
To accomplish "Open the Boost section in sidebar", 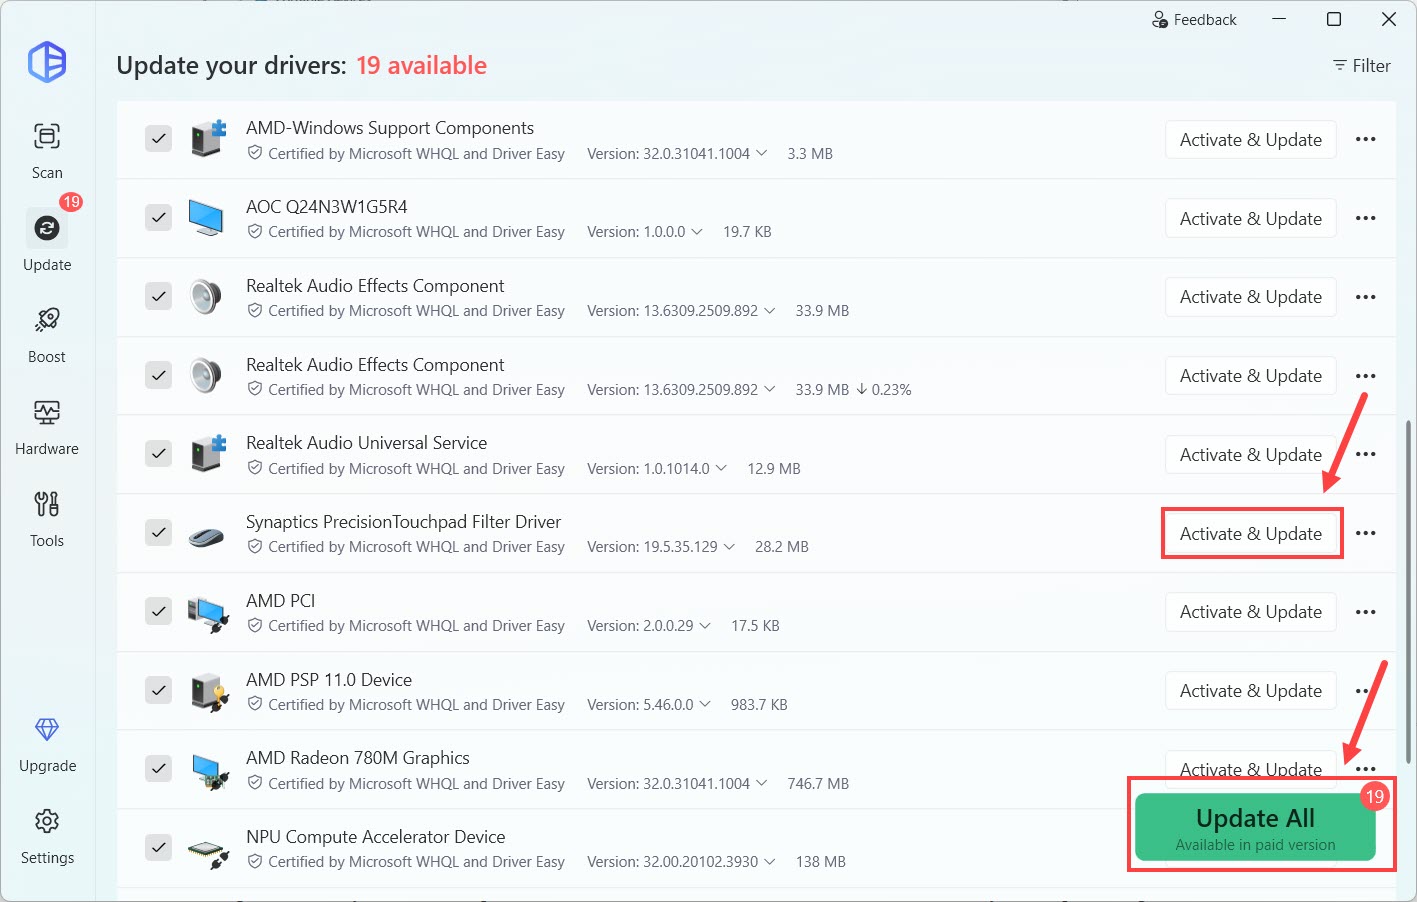I will click(47, 335).
